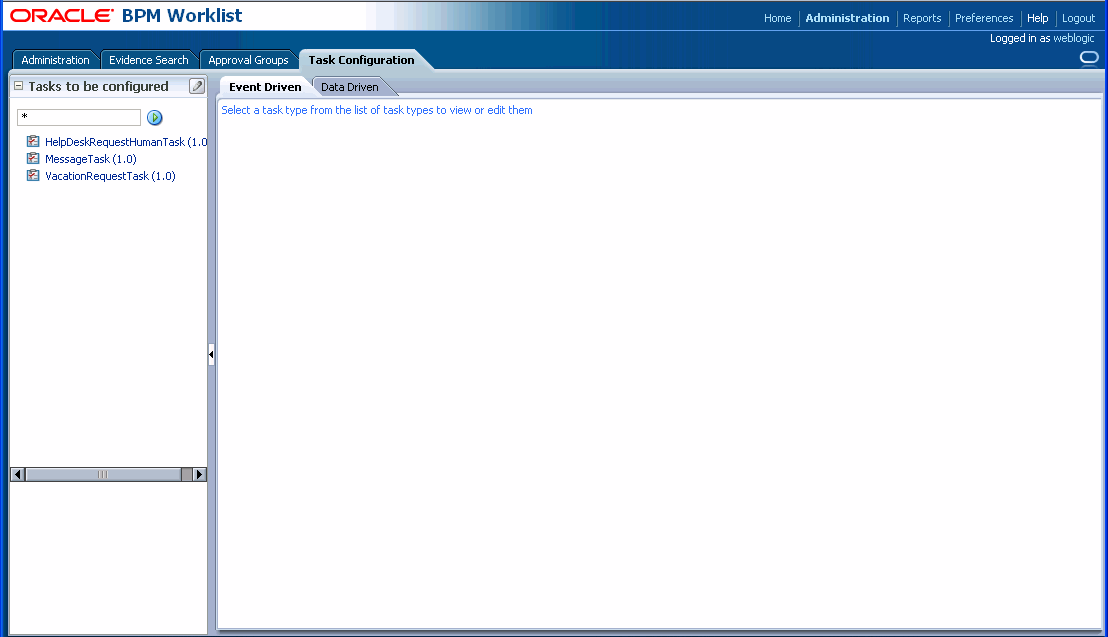
Task: Switch to the Data Driven tab
Action: pyautogui.click(x=349, y=86)
